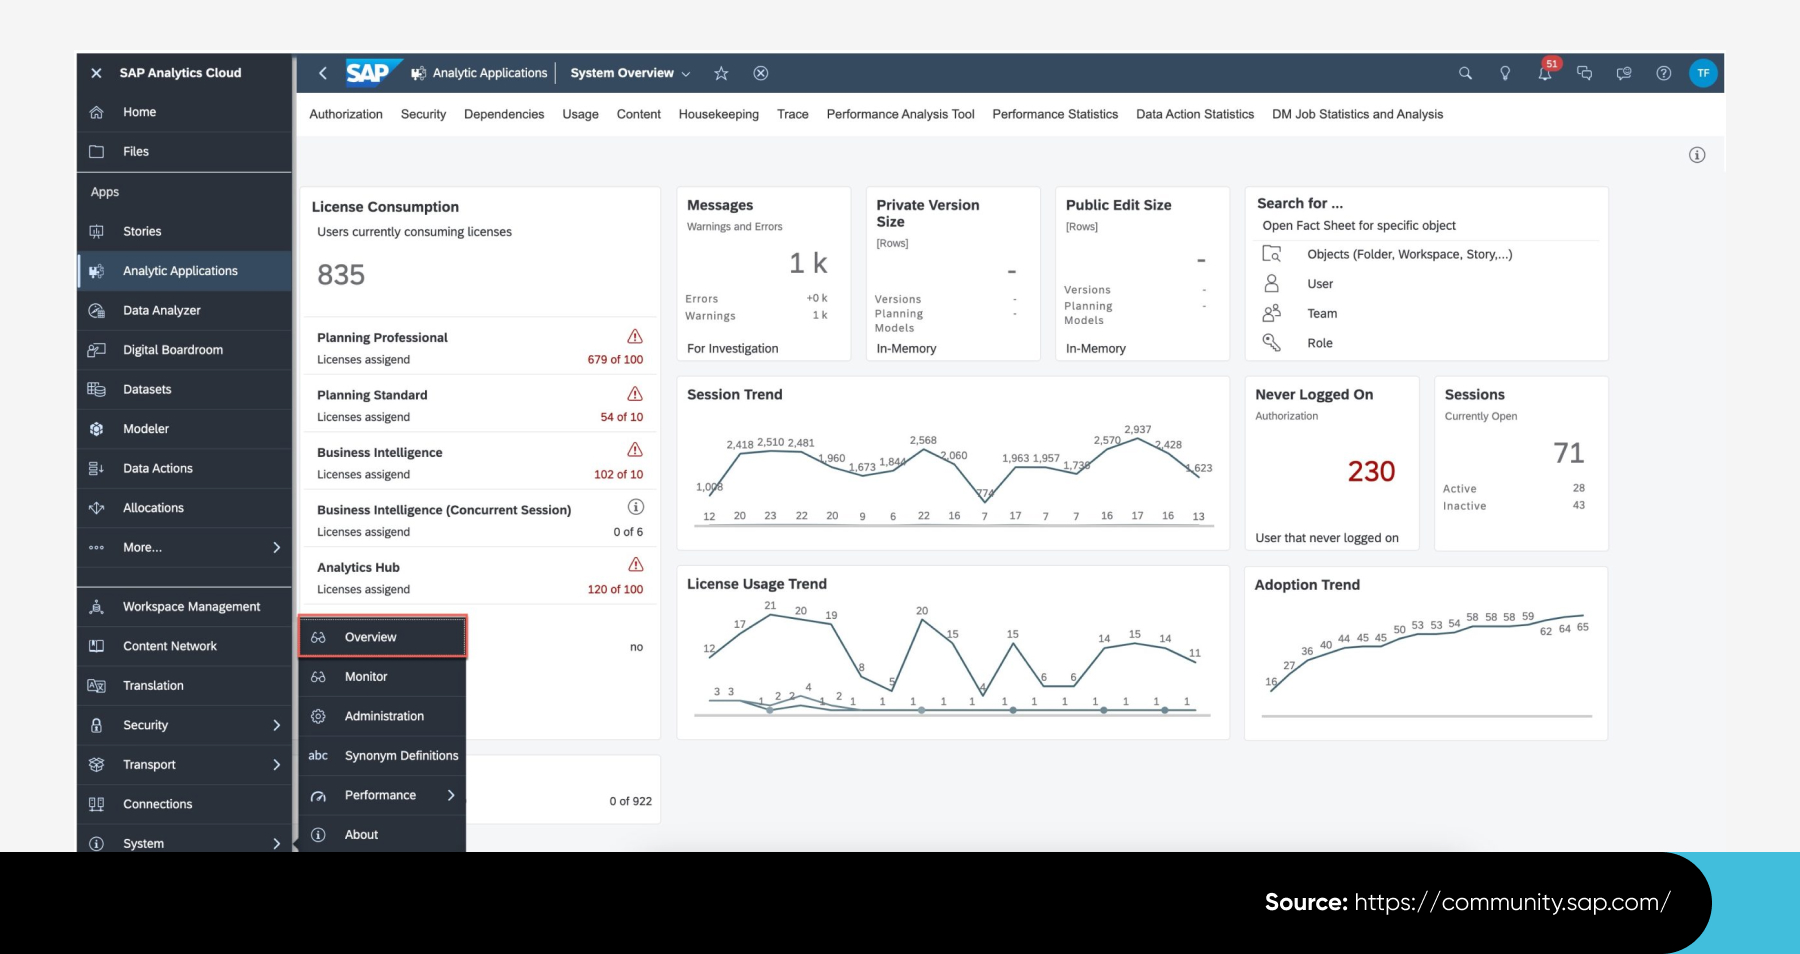This screenshot has height=954, width=1800.
Task: Open the Allocations icon in sidebar
Action: point(97,507)
